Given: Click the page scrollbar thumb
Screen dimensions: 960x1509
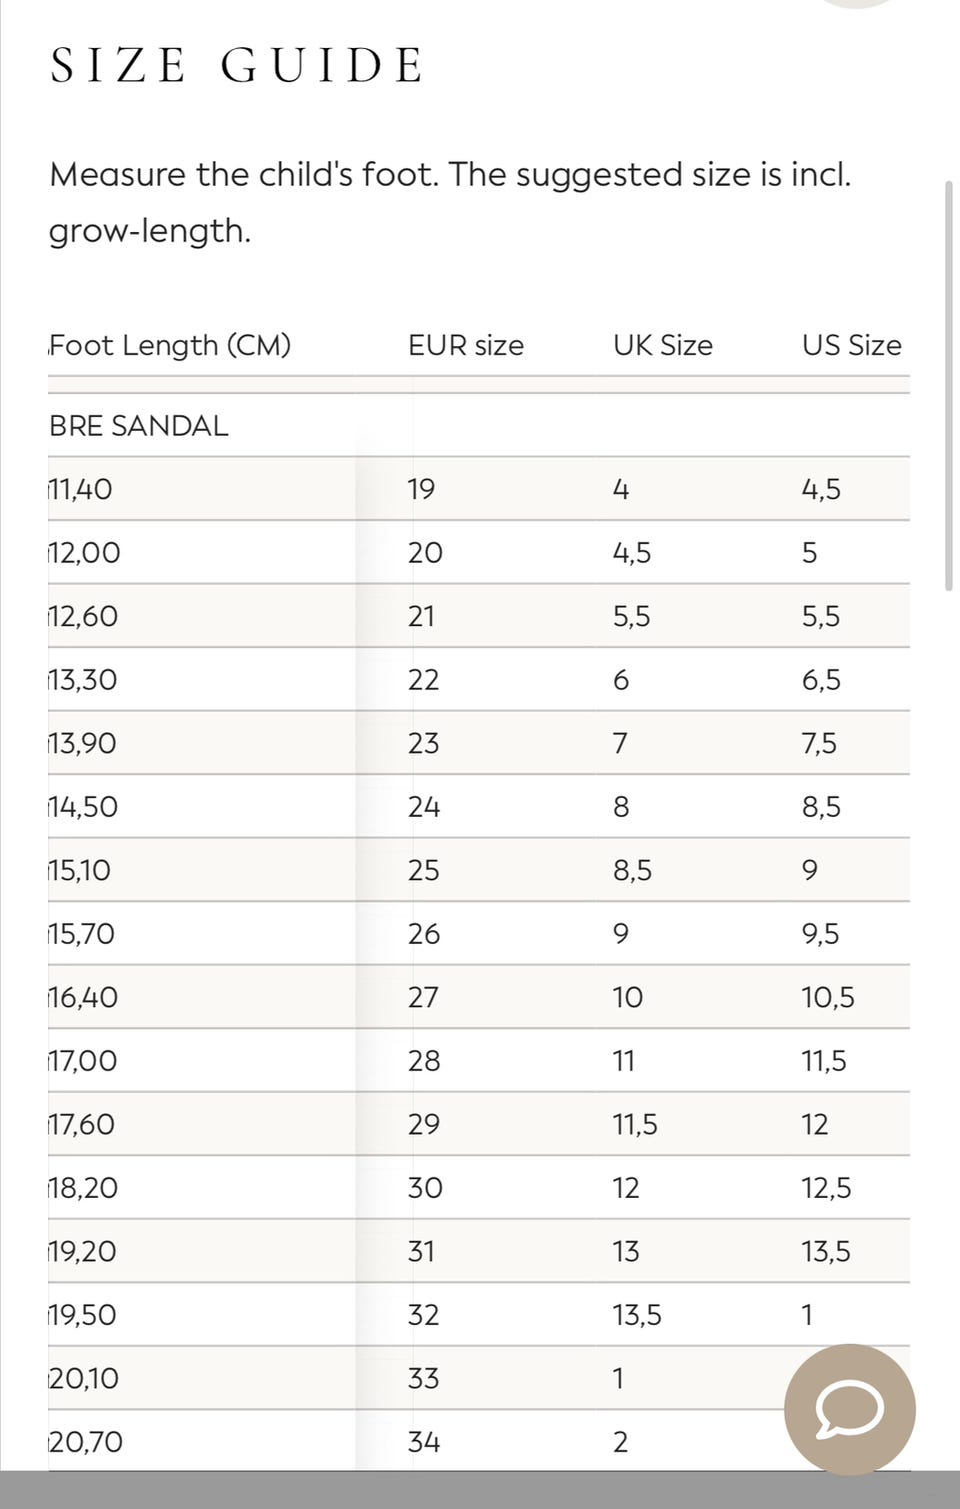Looking at the screenshot, I should coord(948,386).
